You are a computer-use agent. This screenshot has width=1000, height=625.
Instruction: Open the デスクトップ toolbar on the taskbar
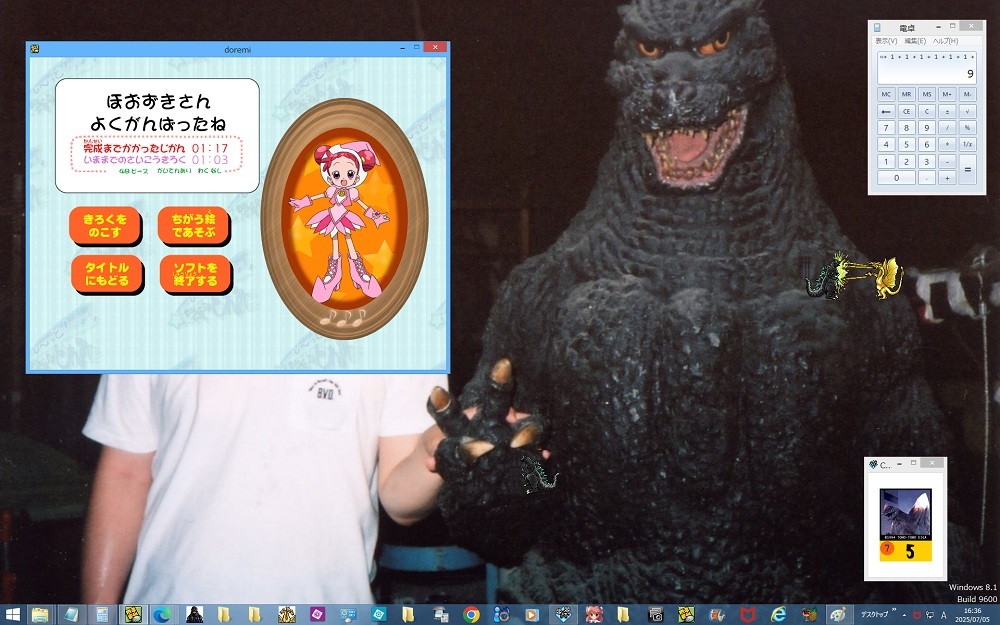[874, 614]
